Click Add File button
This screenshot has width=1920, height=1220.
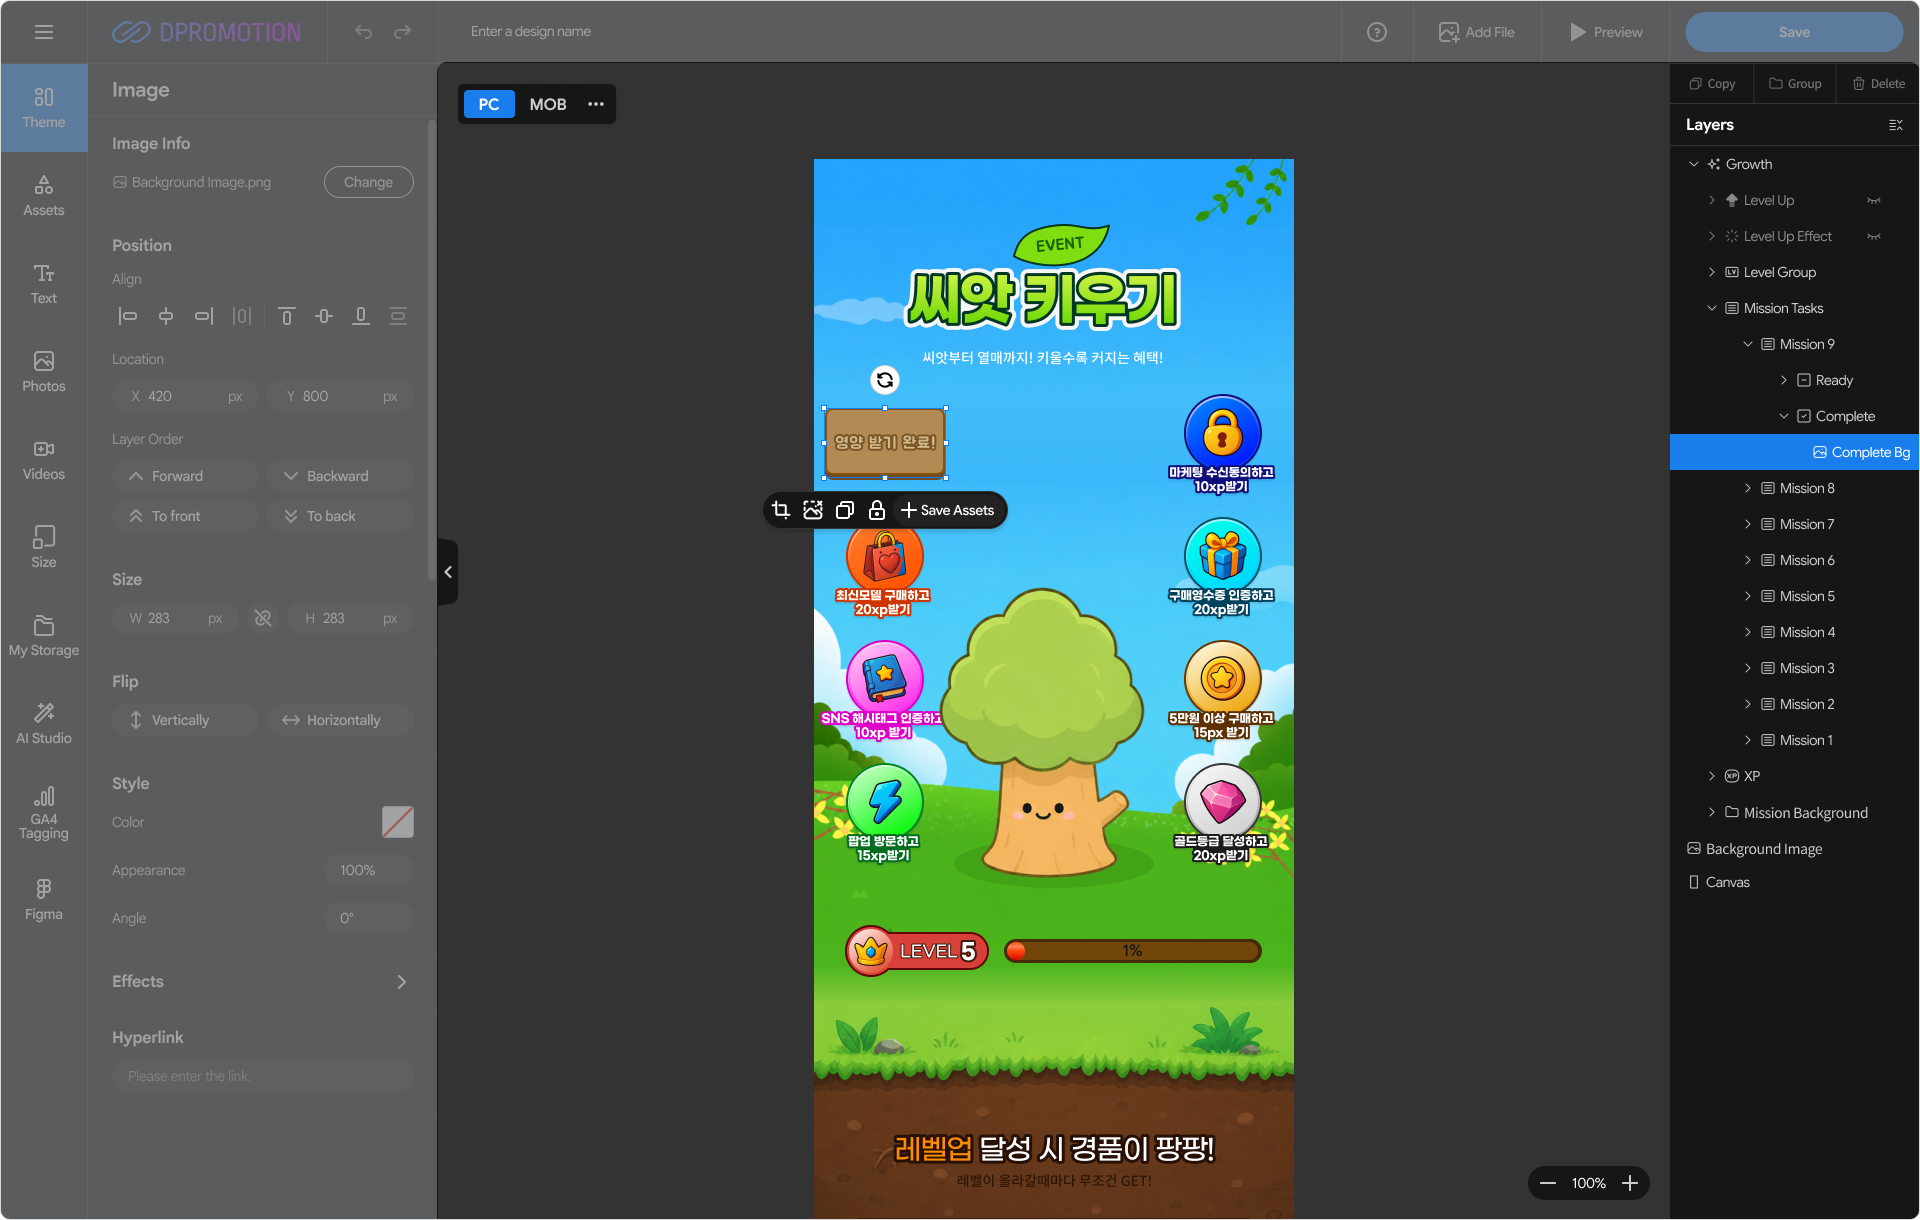[1476, 32]
